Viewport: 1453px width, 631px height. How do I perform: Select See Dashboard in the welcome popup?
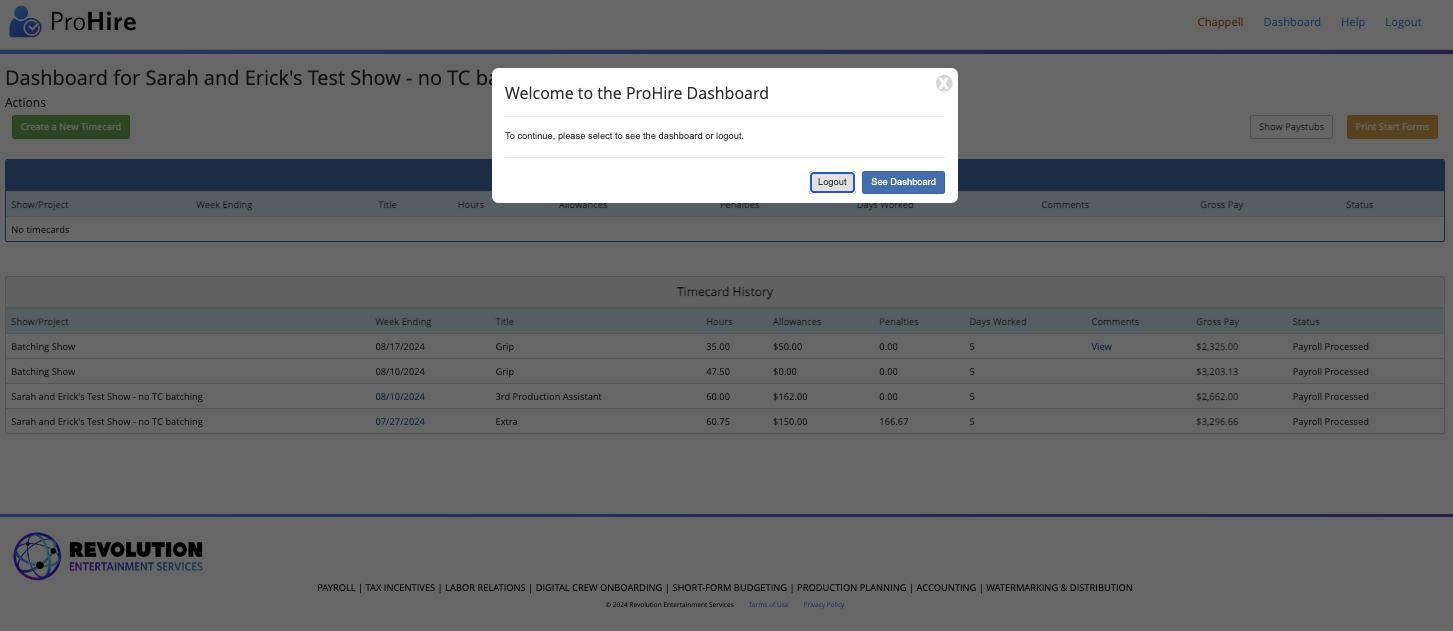pyautogui.click(x=902, y=182)
